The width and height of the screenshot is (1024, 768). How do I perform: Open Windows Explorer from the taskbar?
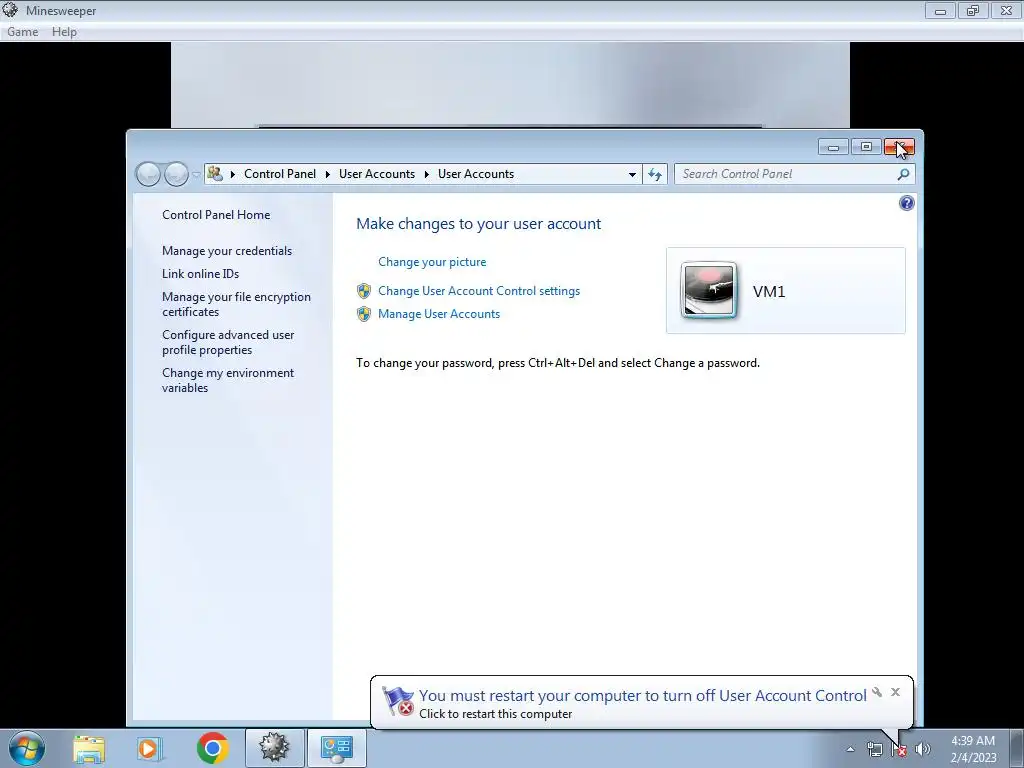click(89, 749)
